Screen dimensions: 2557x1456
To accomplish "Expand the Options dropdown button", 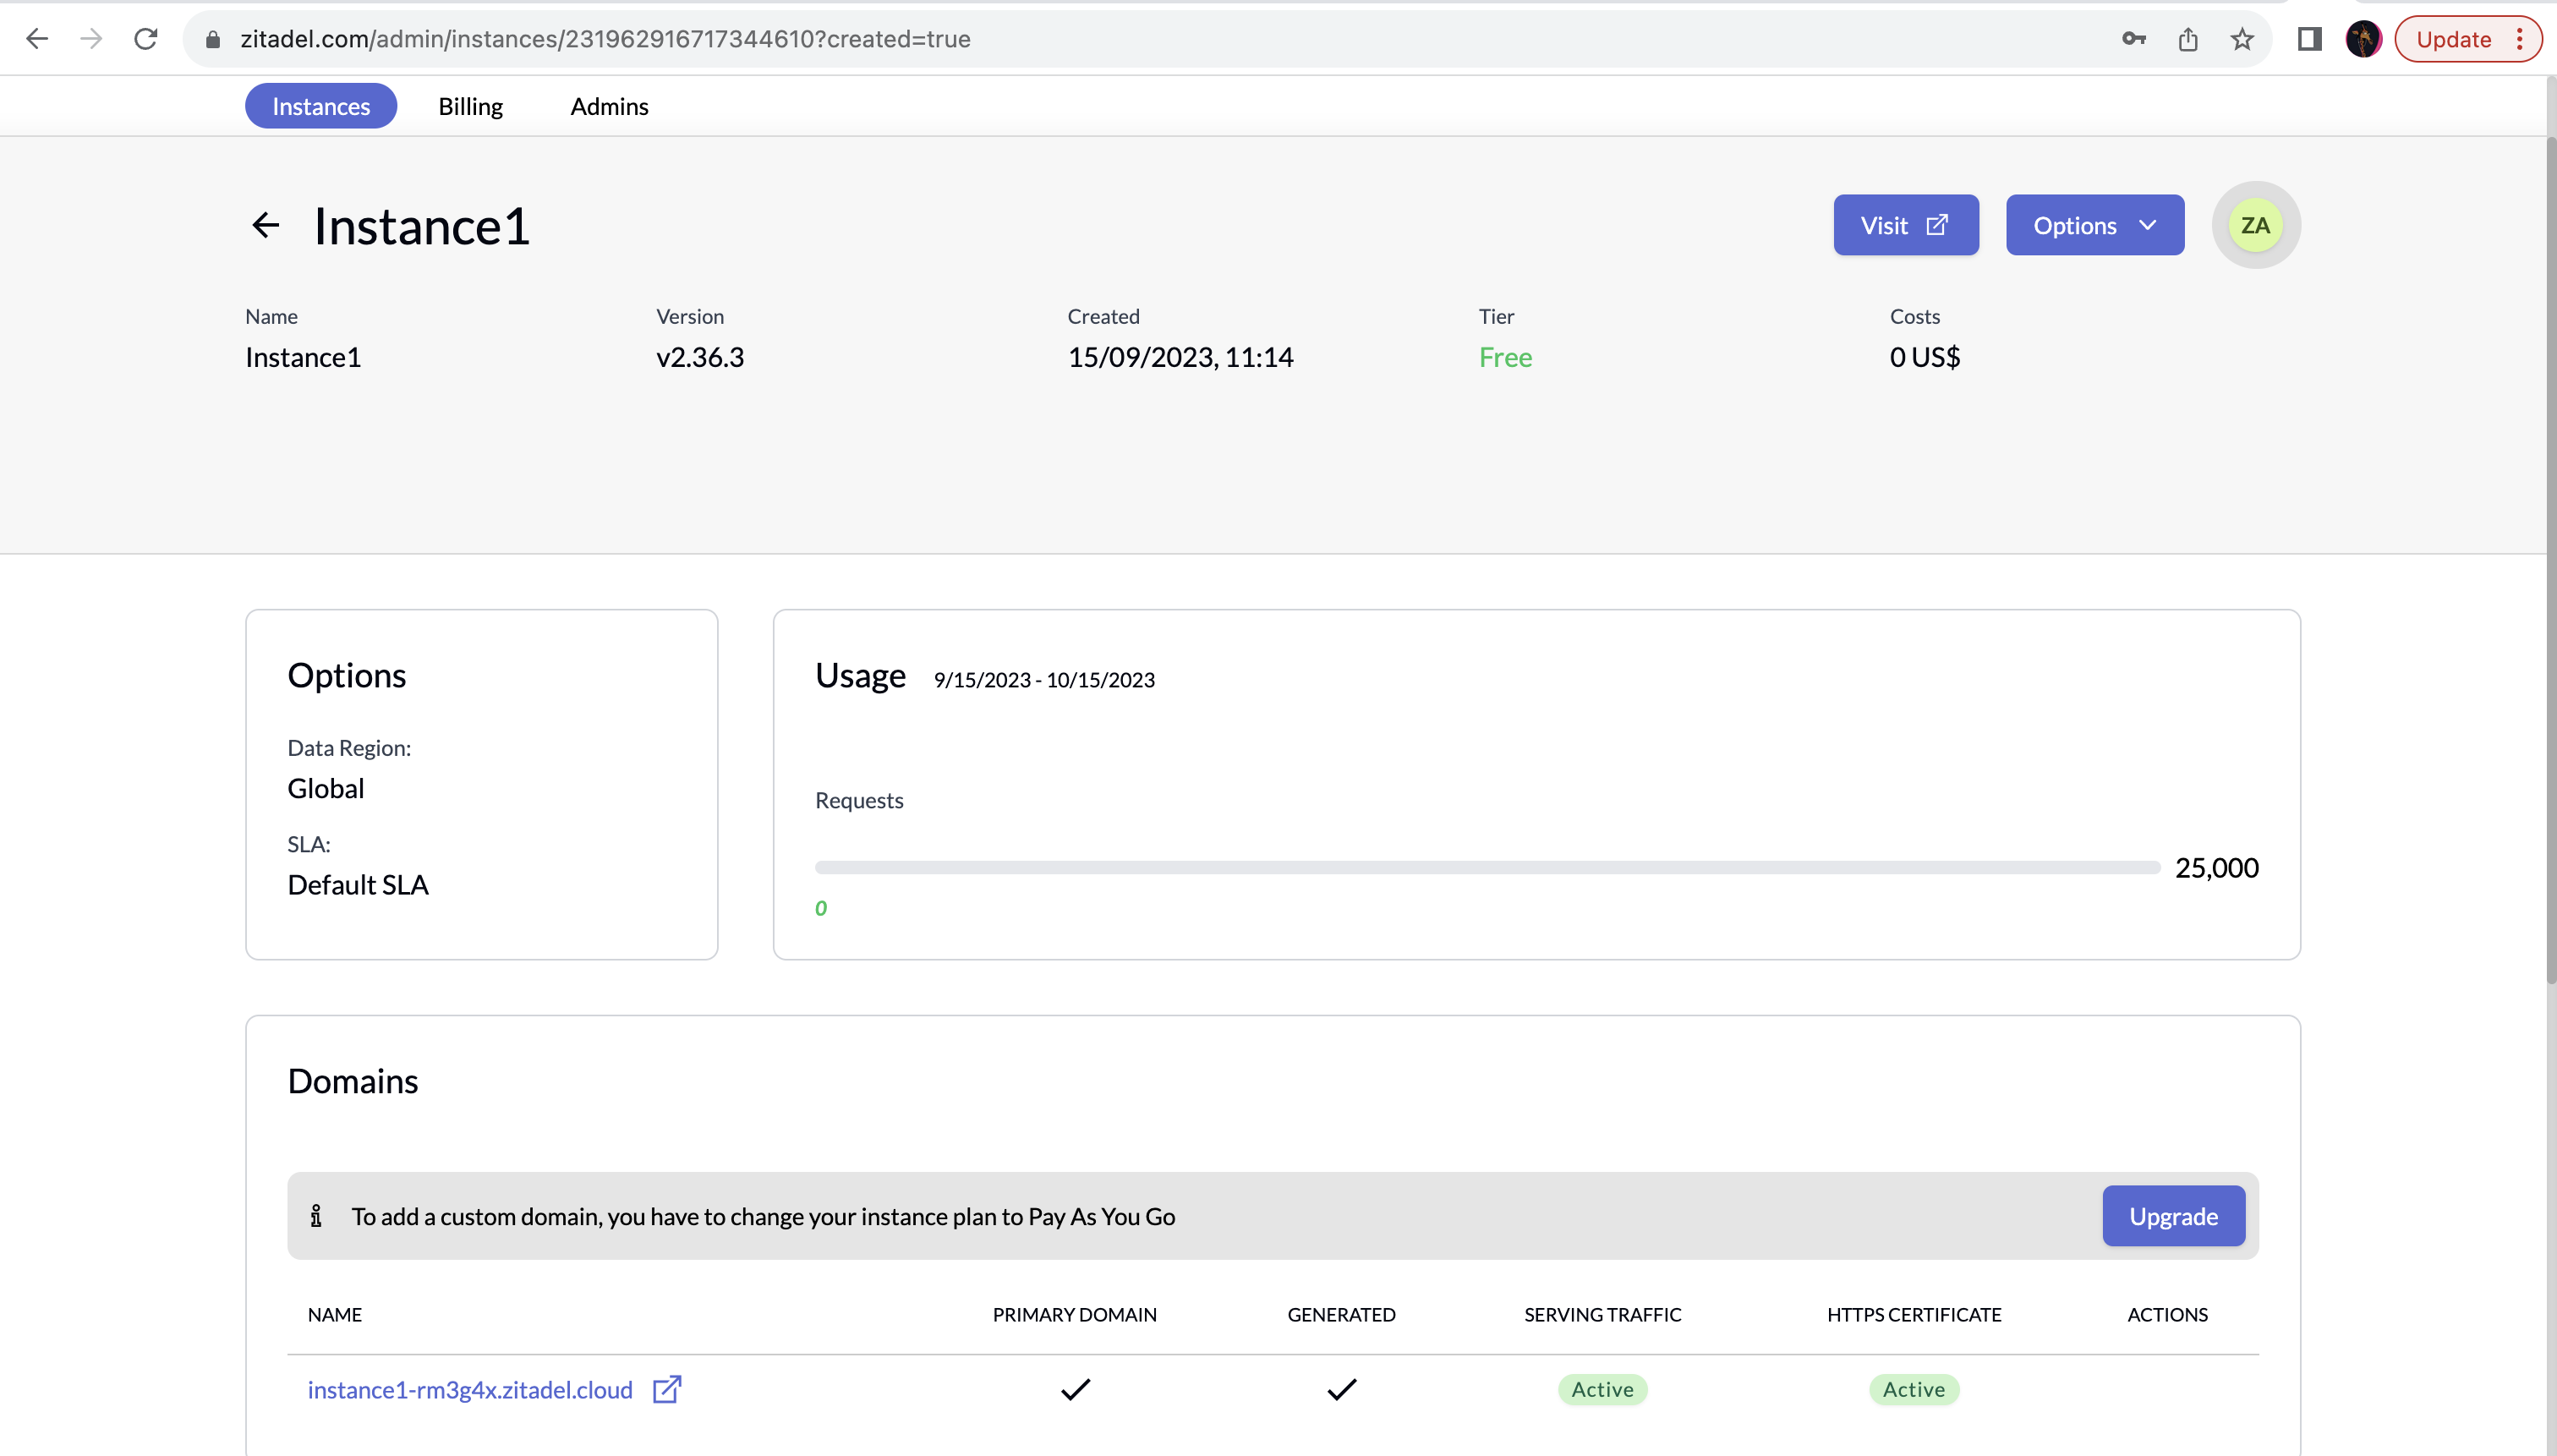I will (x=2094, y=225).
